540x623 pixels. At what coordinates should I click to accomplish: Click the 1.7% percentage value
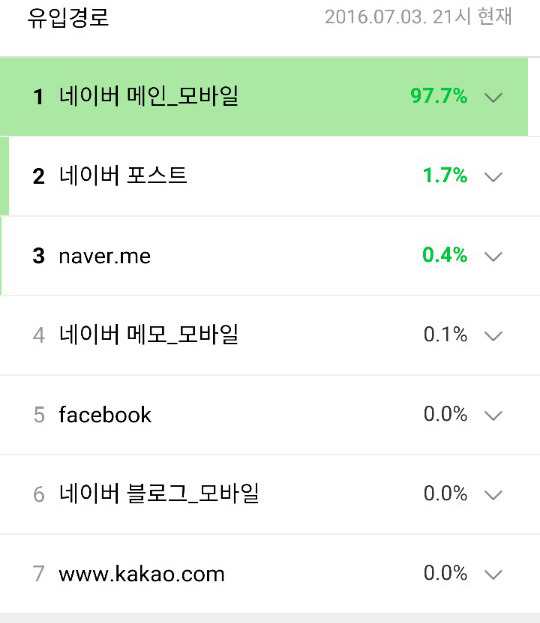(445, 176)
